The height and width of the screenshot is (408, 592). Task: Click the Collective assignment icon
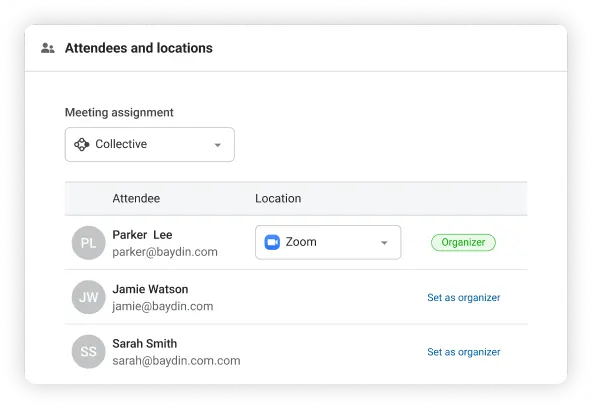[x=82, y=144]
